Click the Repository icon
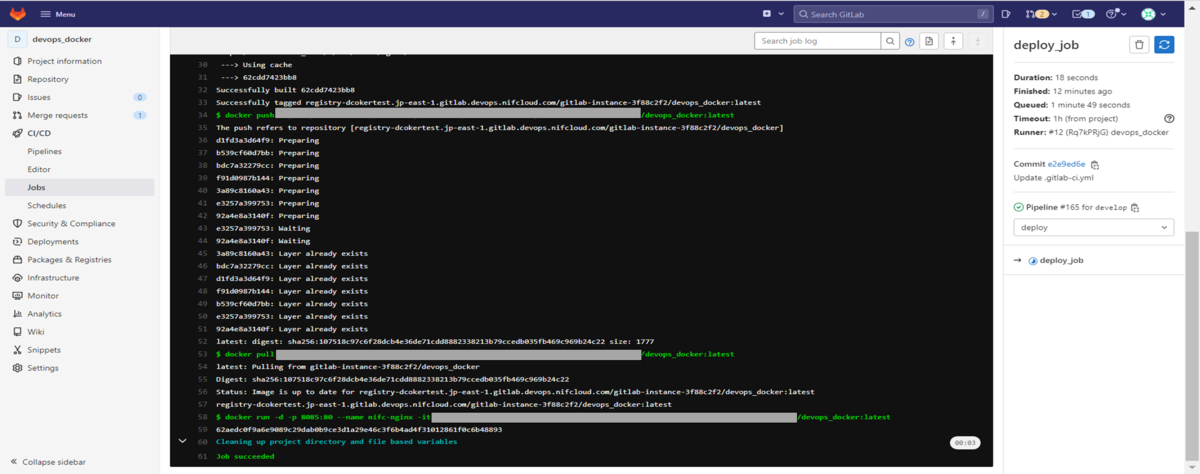Screen dimensions: 1200x474 (17, 79)
